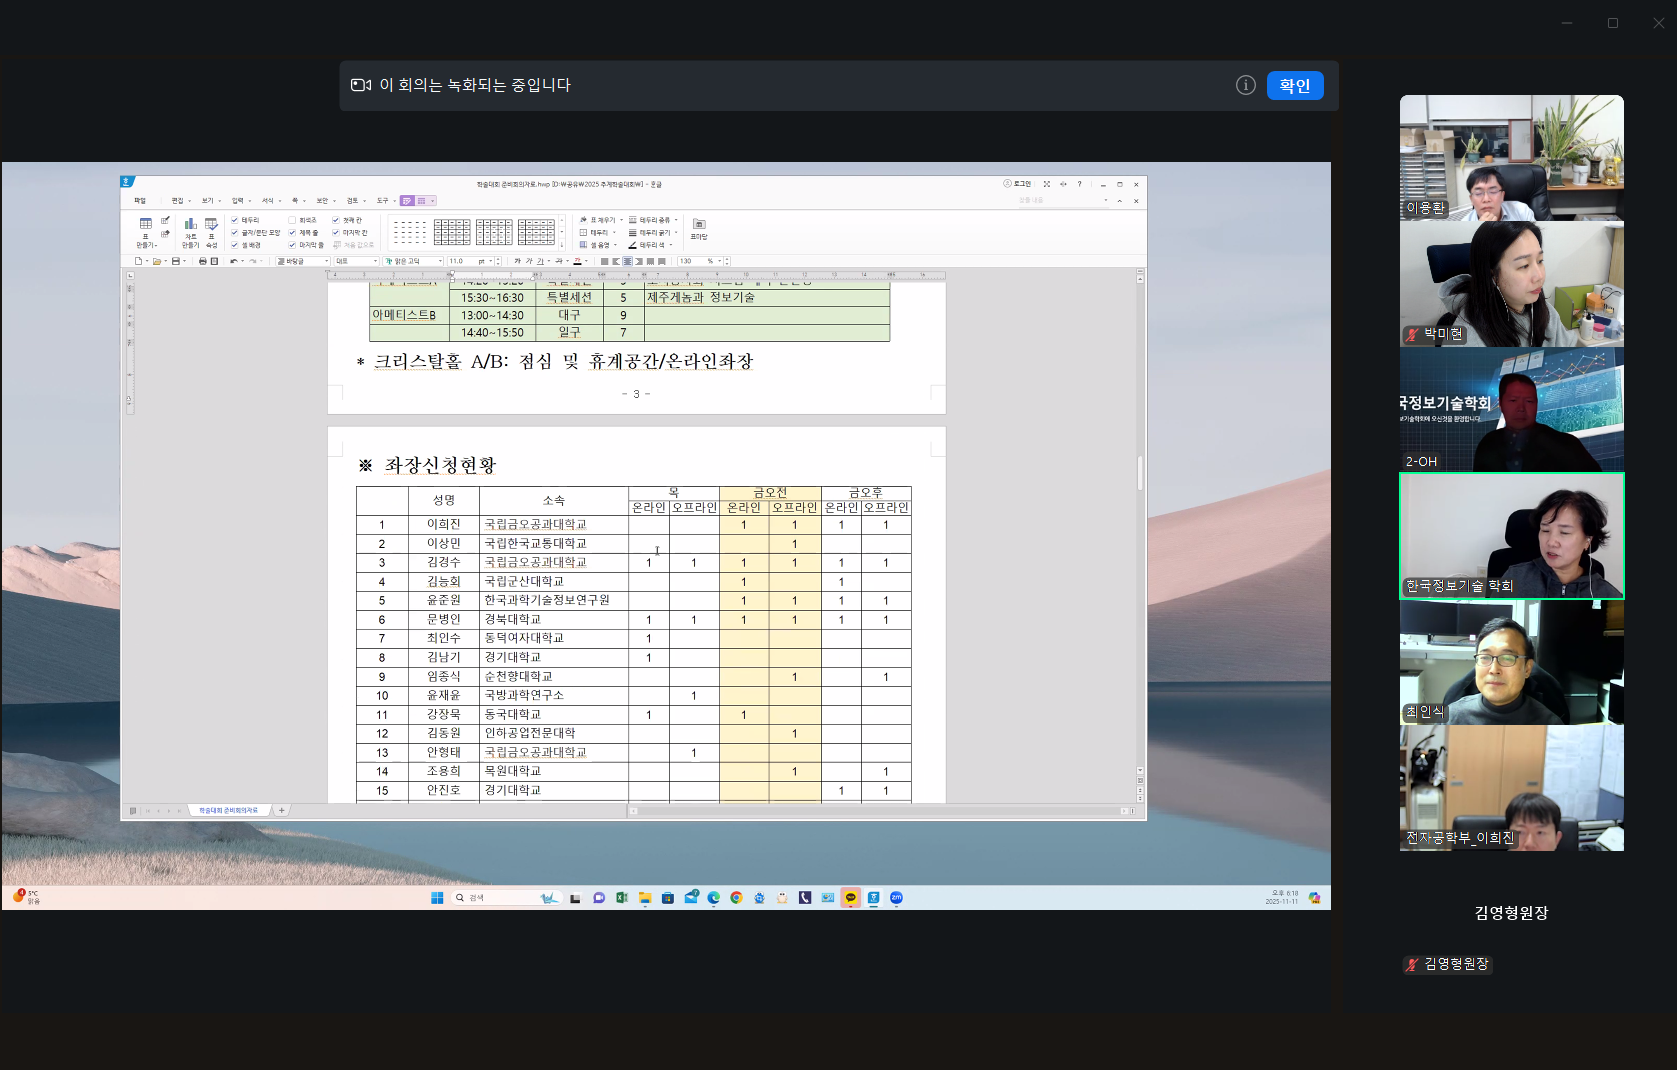This screenshot has height=1070, width=1677.
Task: Click the 확인 button on recording notice
Action: point(1294,86)
